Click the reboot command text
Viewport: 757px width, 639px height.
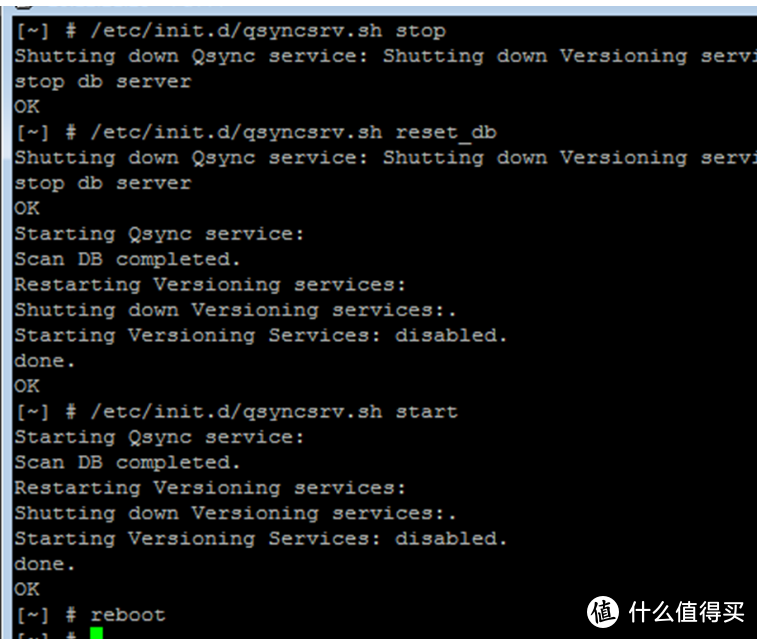pos(128,614)
